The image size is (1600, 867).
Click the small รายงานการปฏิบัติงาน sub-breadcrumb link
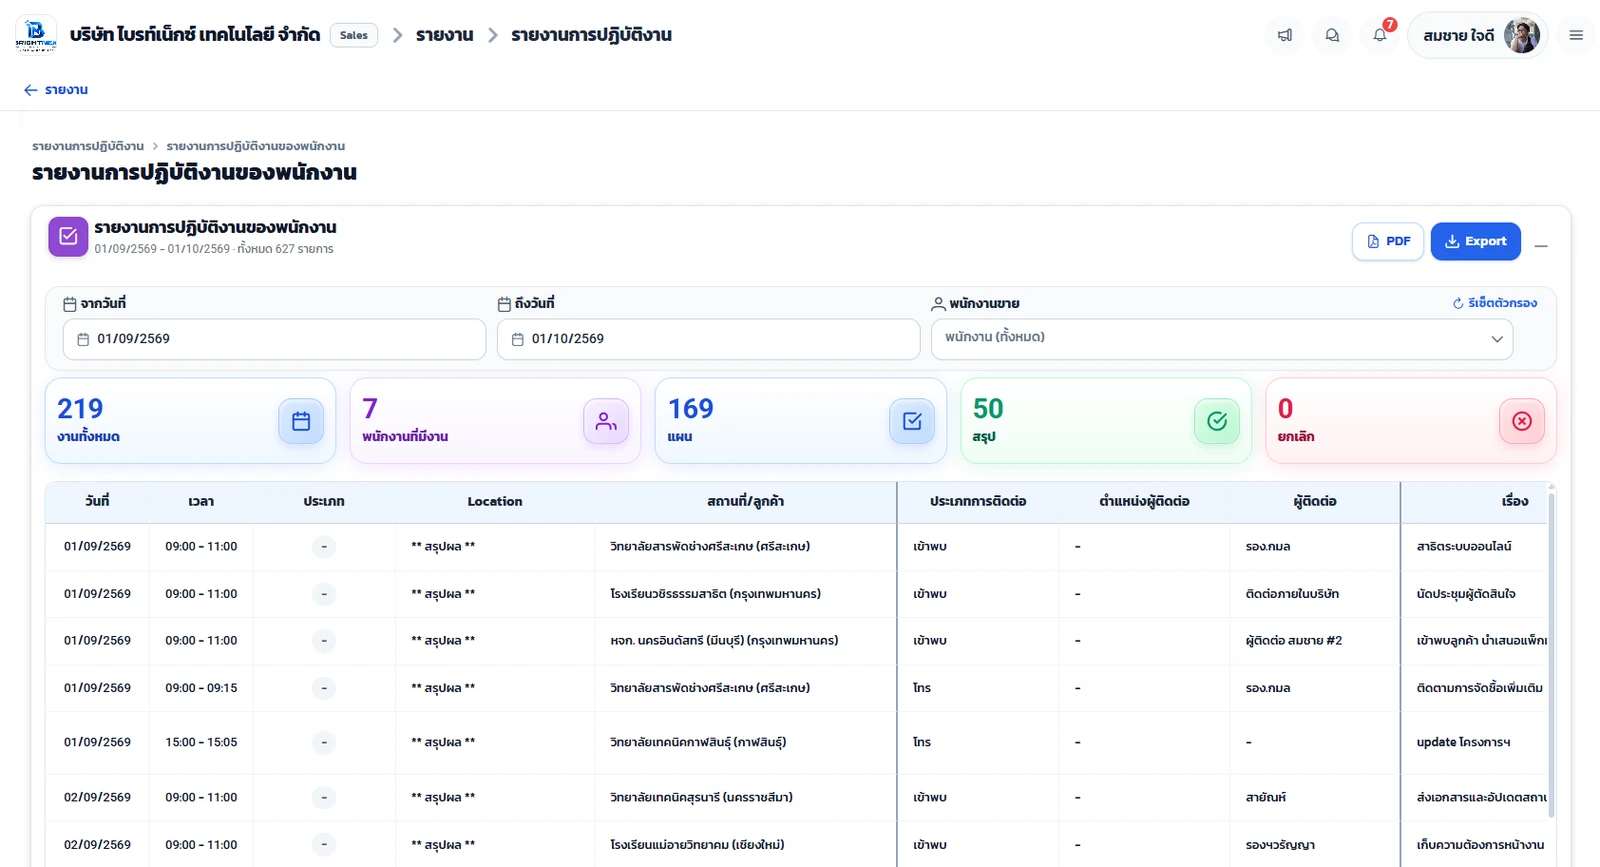pos(88,146)
